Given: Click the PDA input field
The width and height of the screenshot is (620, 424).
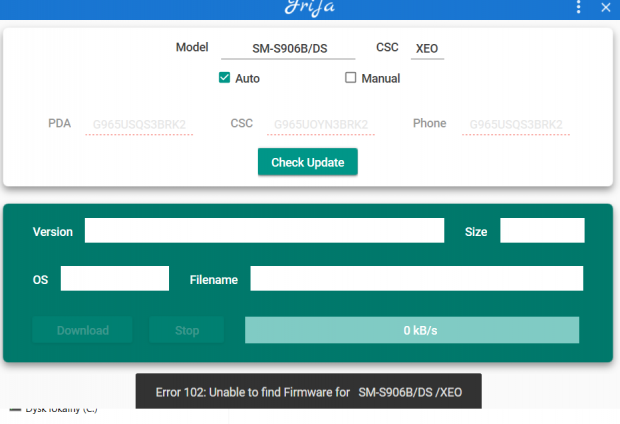Looking at the screenshot, I should click(x=139, y=125).
